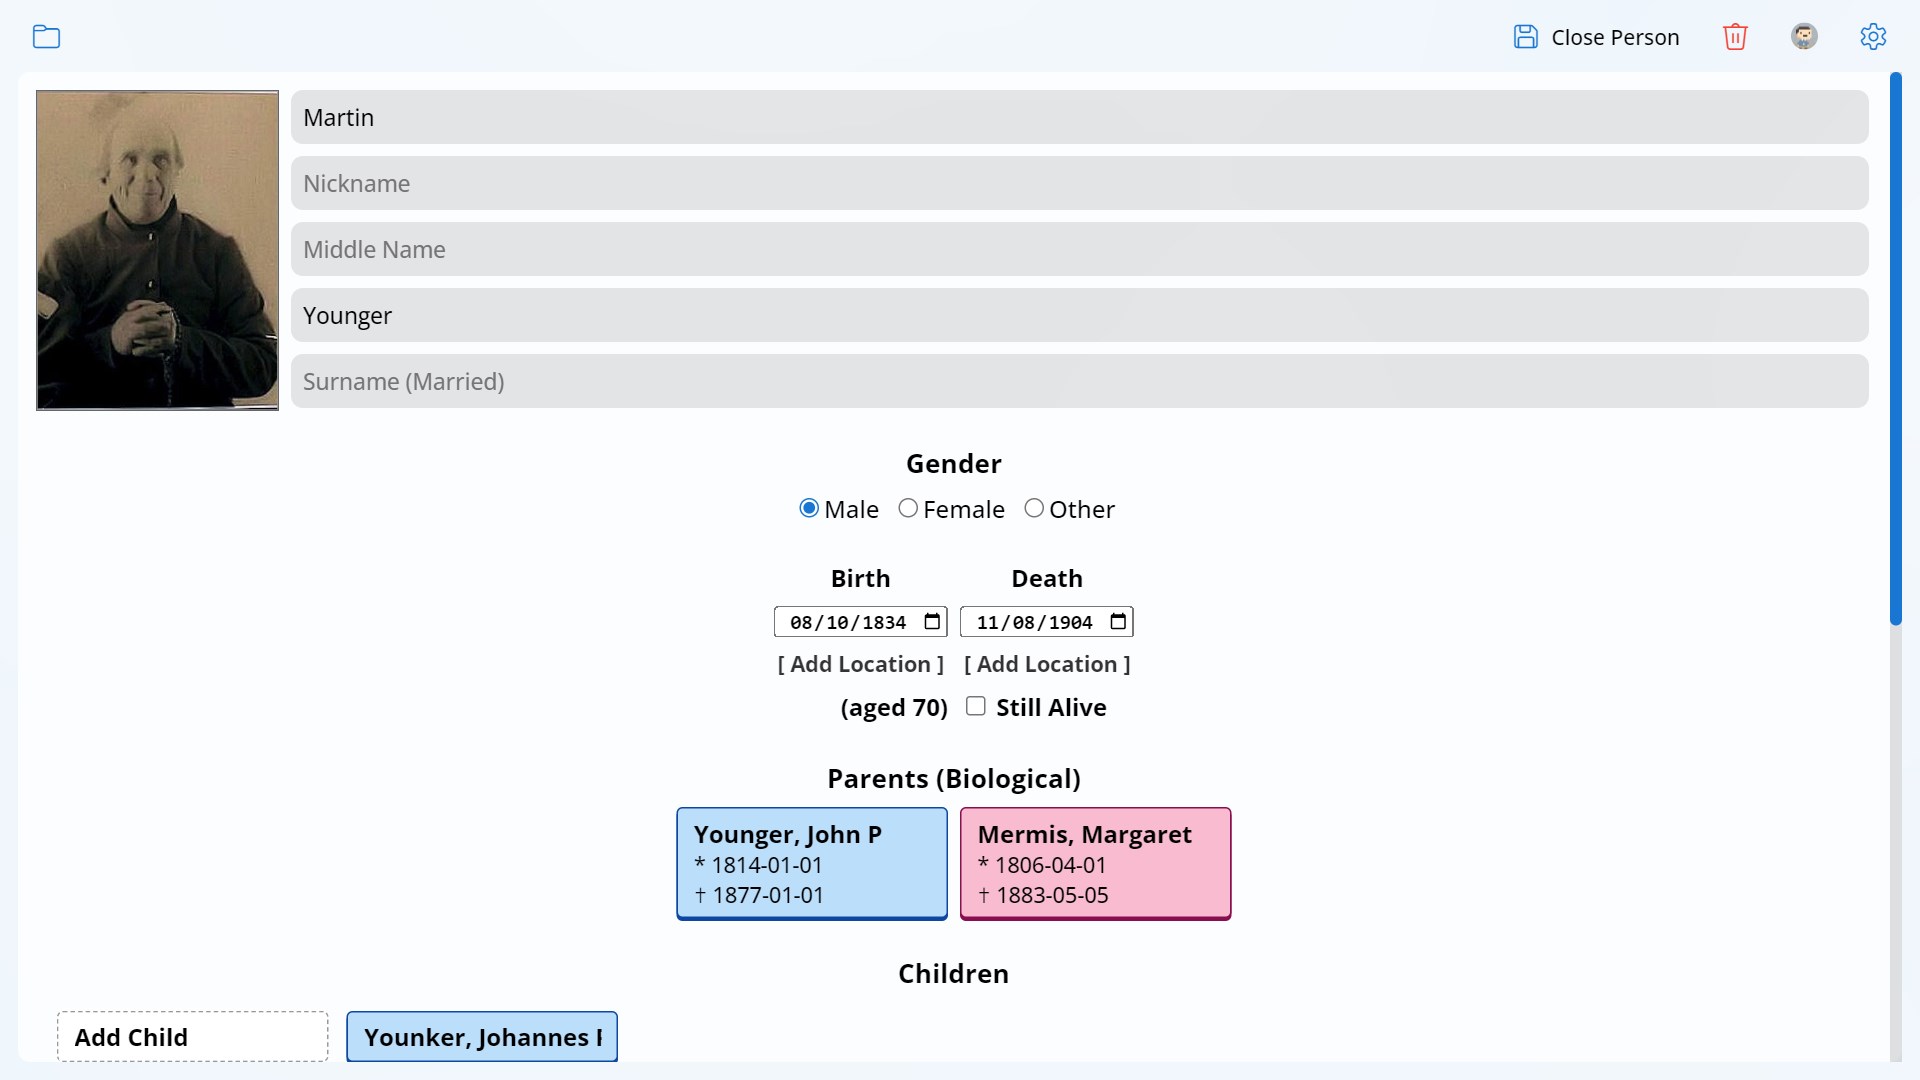Add a location for the birth date
This screenshot has height=1080, width=1920.
point(860,664)
